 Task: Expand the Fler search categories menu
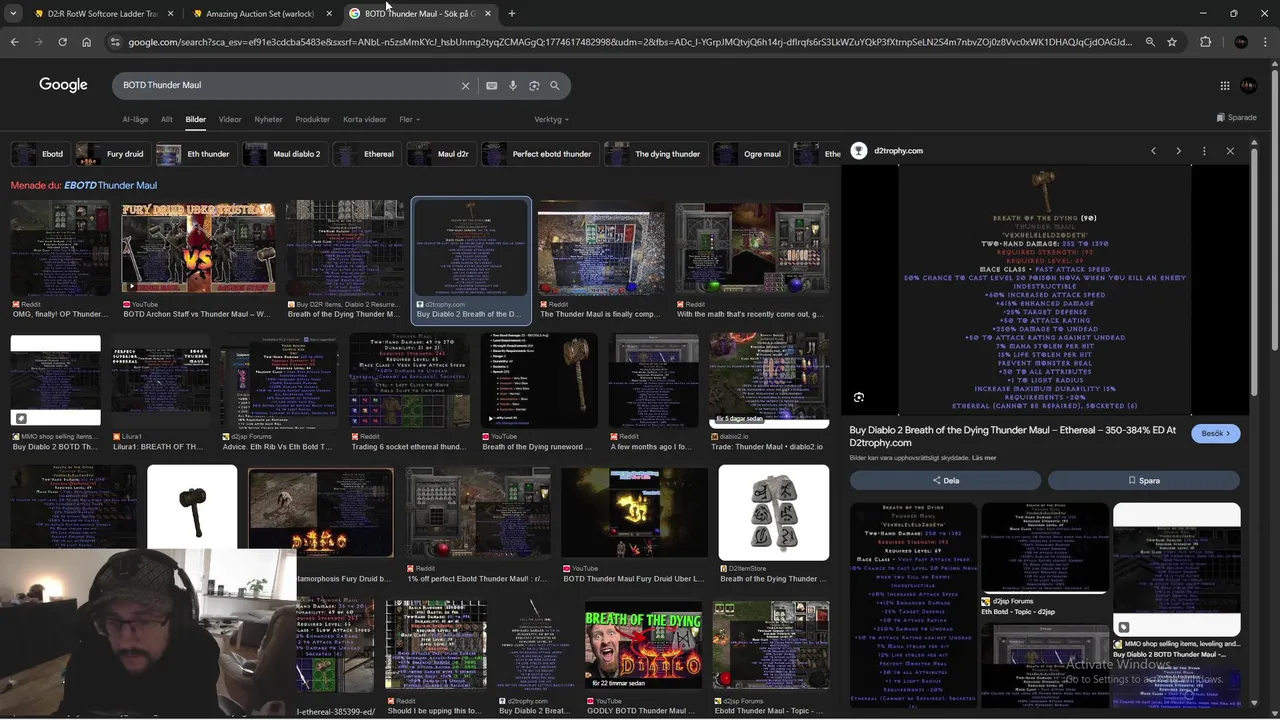[409, 119]
